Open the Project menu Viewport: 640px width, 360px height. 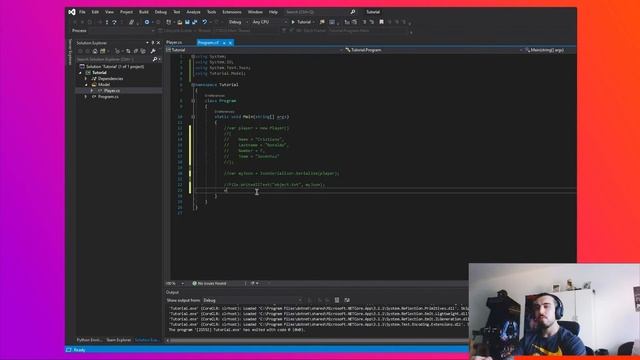click(x=126, y=12)
